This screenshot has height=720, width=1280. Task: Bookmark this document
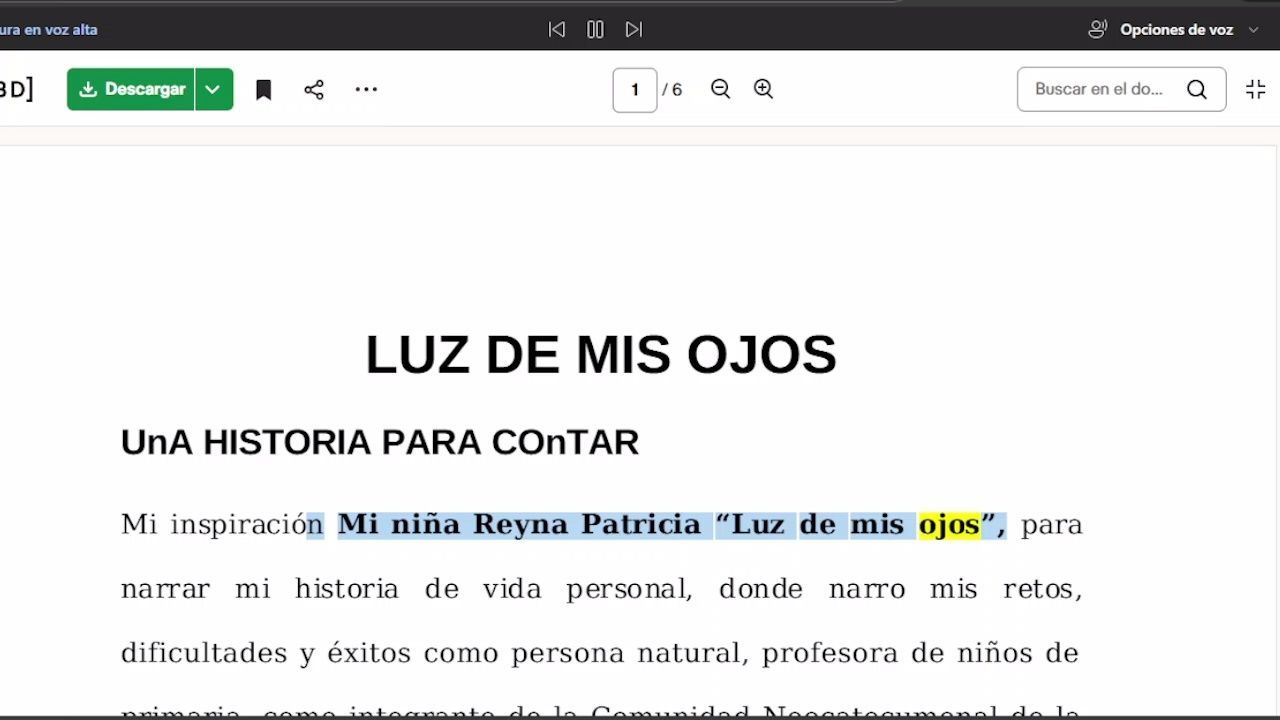tap(264, 90)
